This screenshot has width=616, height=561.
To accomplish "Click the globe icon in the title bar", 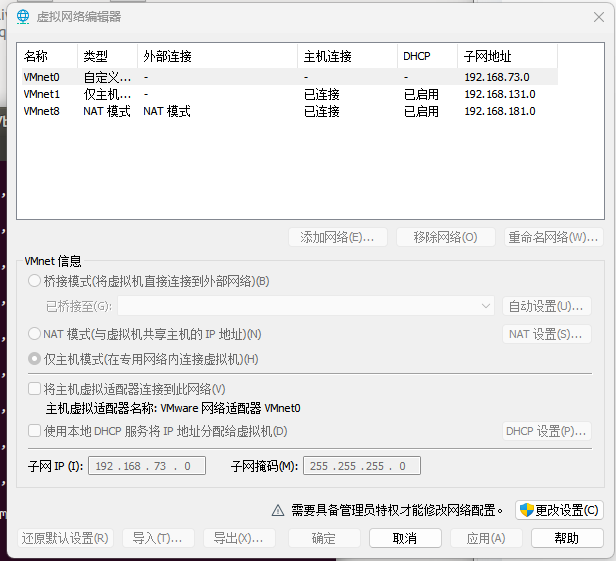I will pos(23,16).
